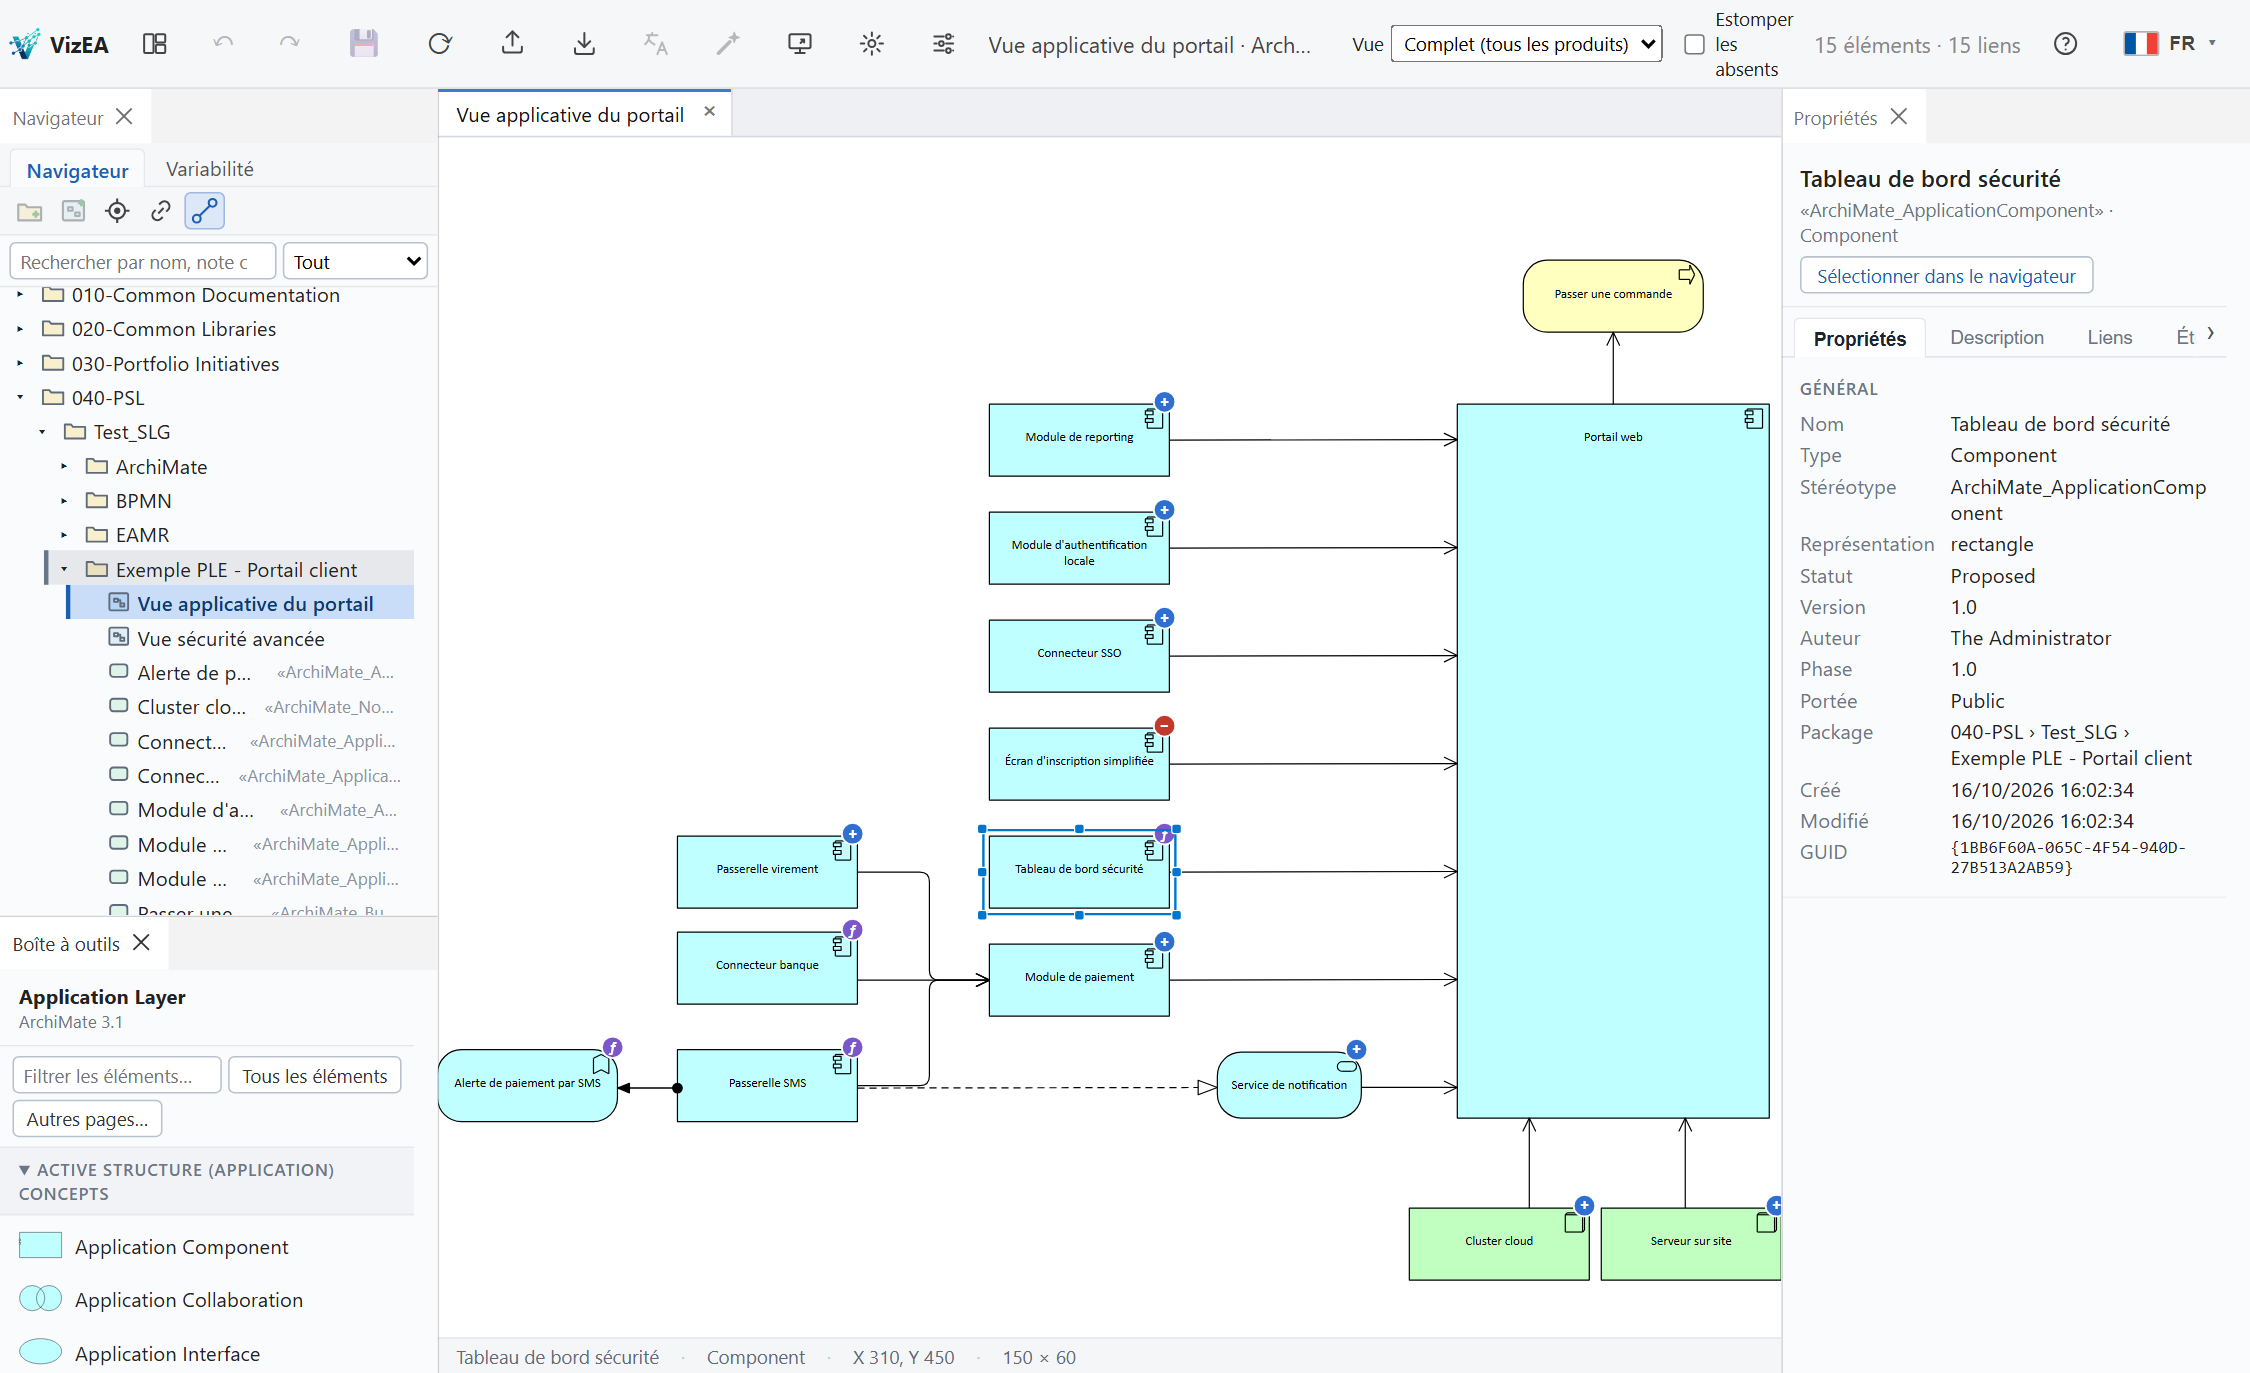Image resolution: width=2250 pixels, height=1373 pixels.
Task: Select the Application Component swatch in the toolbox
Action: [x=41, y=1246]
